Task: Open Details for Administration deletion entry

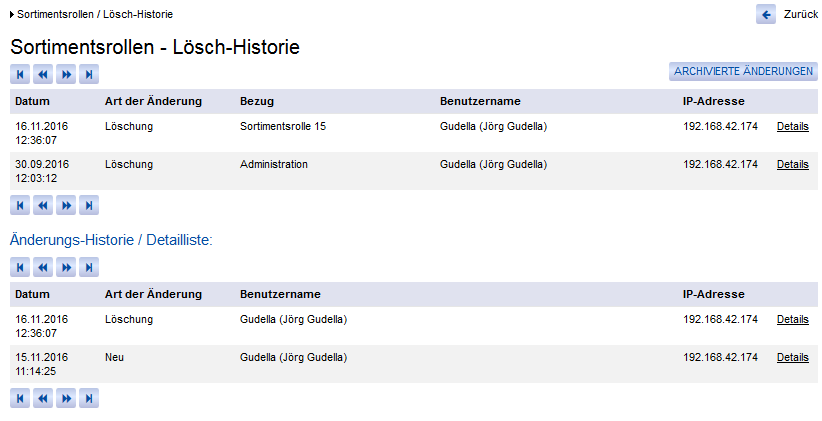Action: tap(792, 164)
